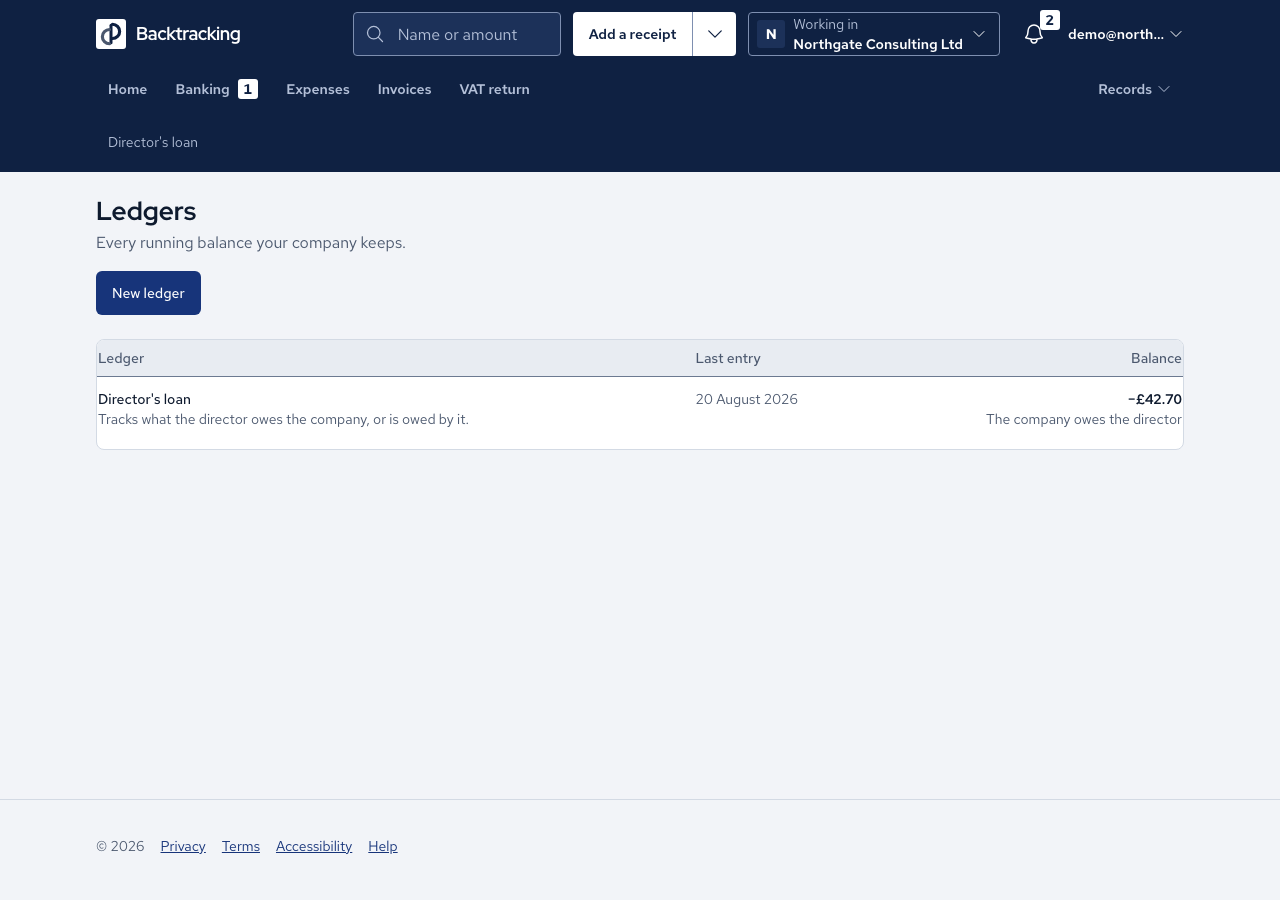This screenshot has width=1280, height=900.
Task: Click the Banking badge showing 1
Action: coord(248,89)
